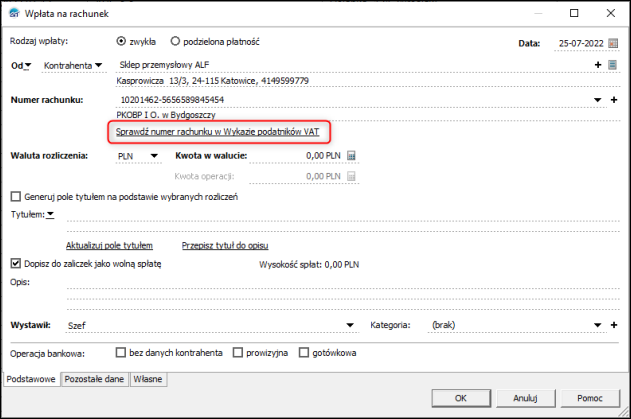Click the Kwota w walucie amount field
The image size is (631, 419).
[x=297, y=156]
